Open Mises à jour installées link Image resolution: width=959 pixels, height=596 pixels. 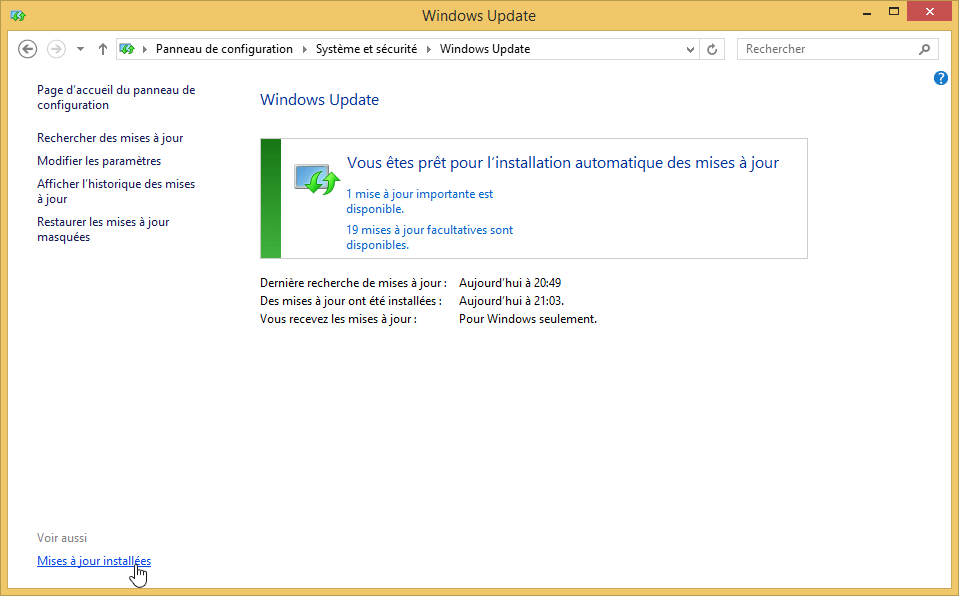click(94, 561)
